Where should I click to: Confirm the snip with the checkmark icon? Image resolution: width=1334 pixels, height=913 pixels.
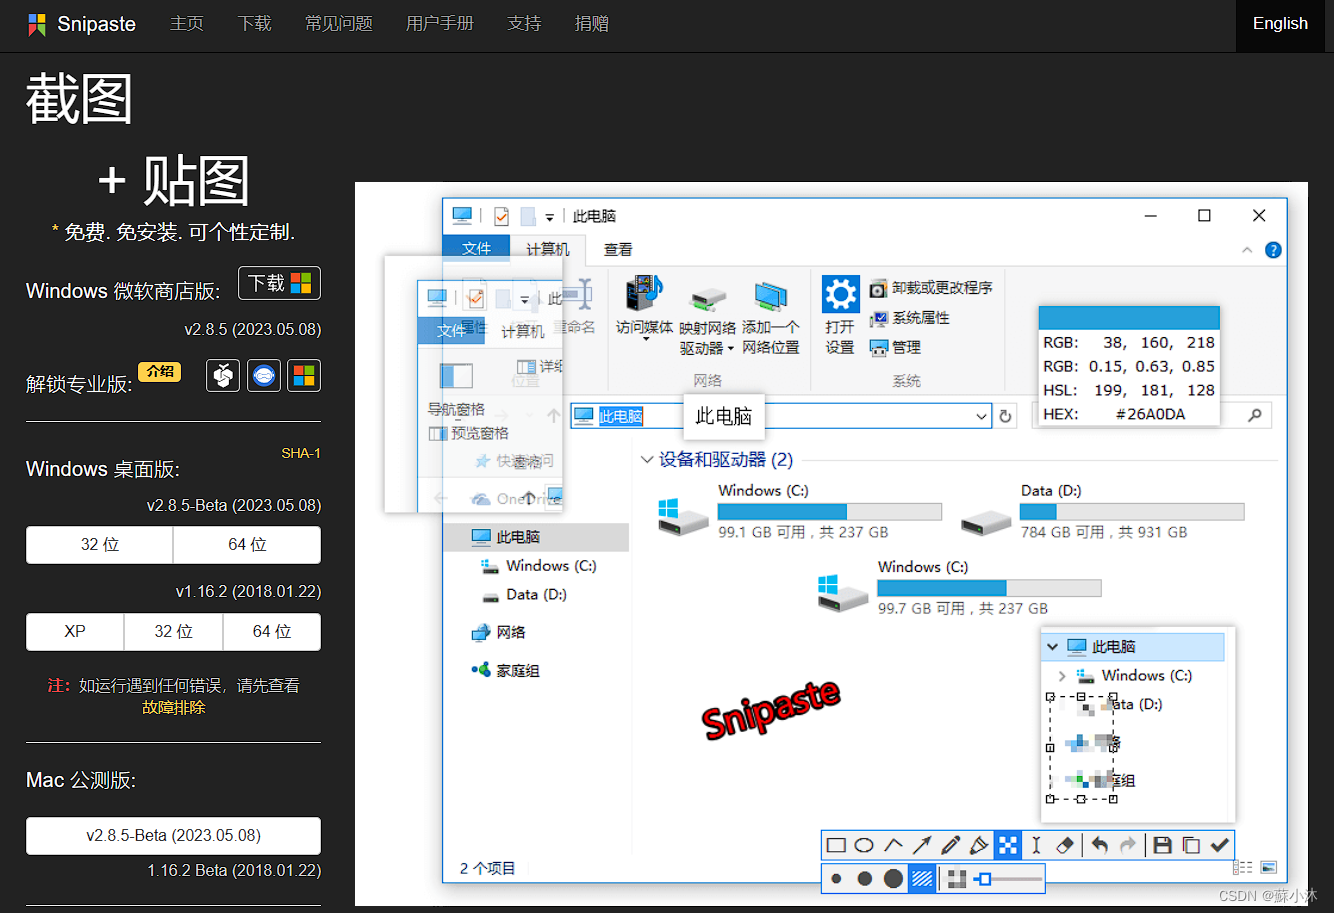point(1220,845)
